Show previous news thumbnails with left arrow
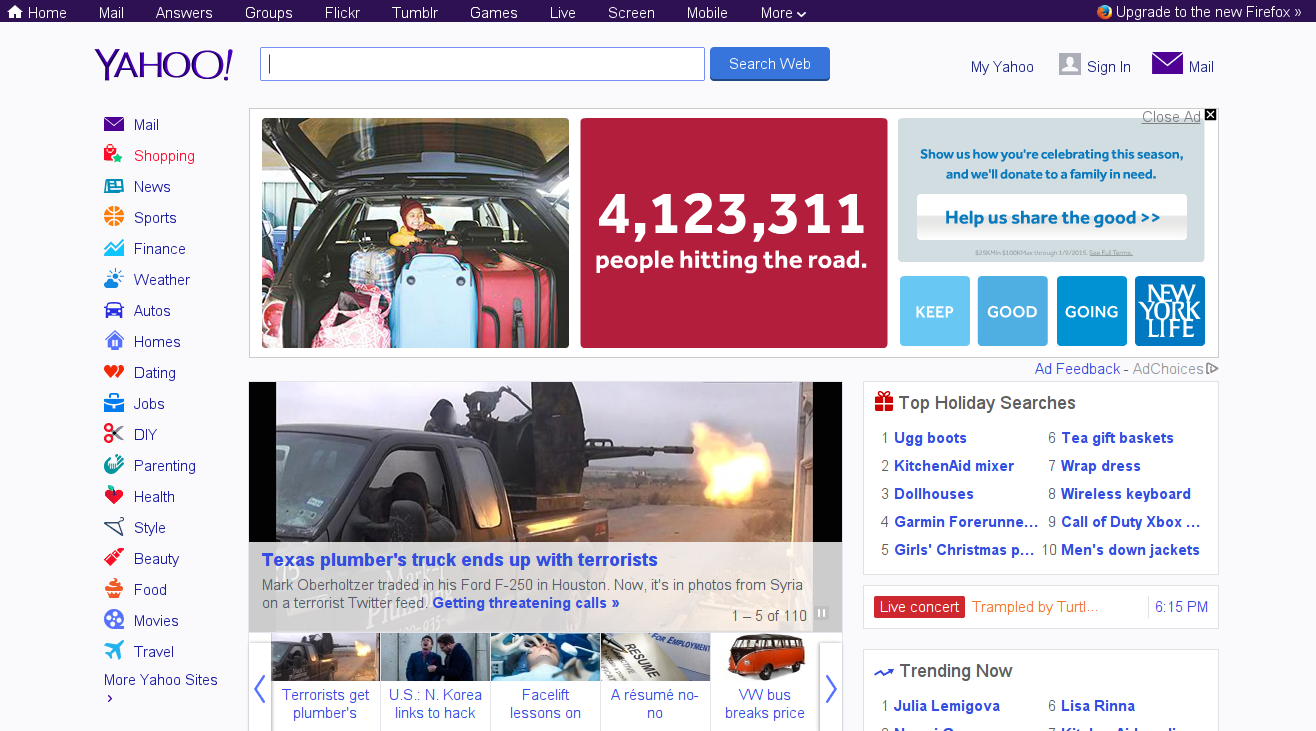 click(x=260, y=688)
